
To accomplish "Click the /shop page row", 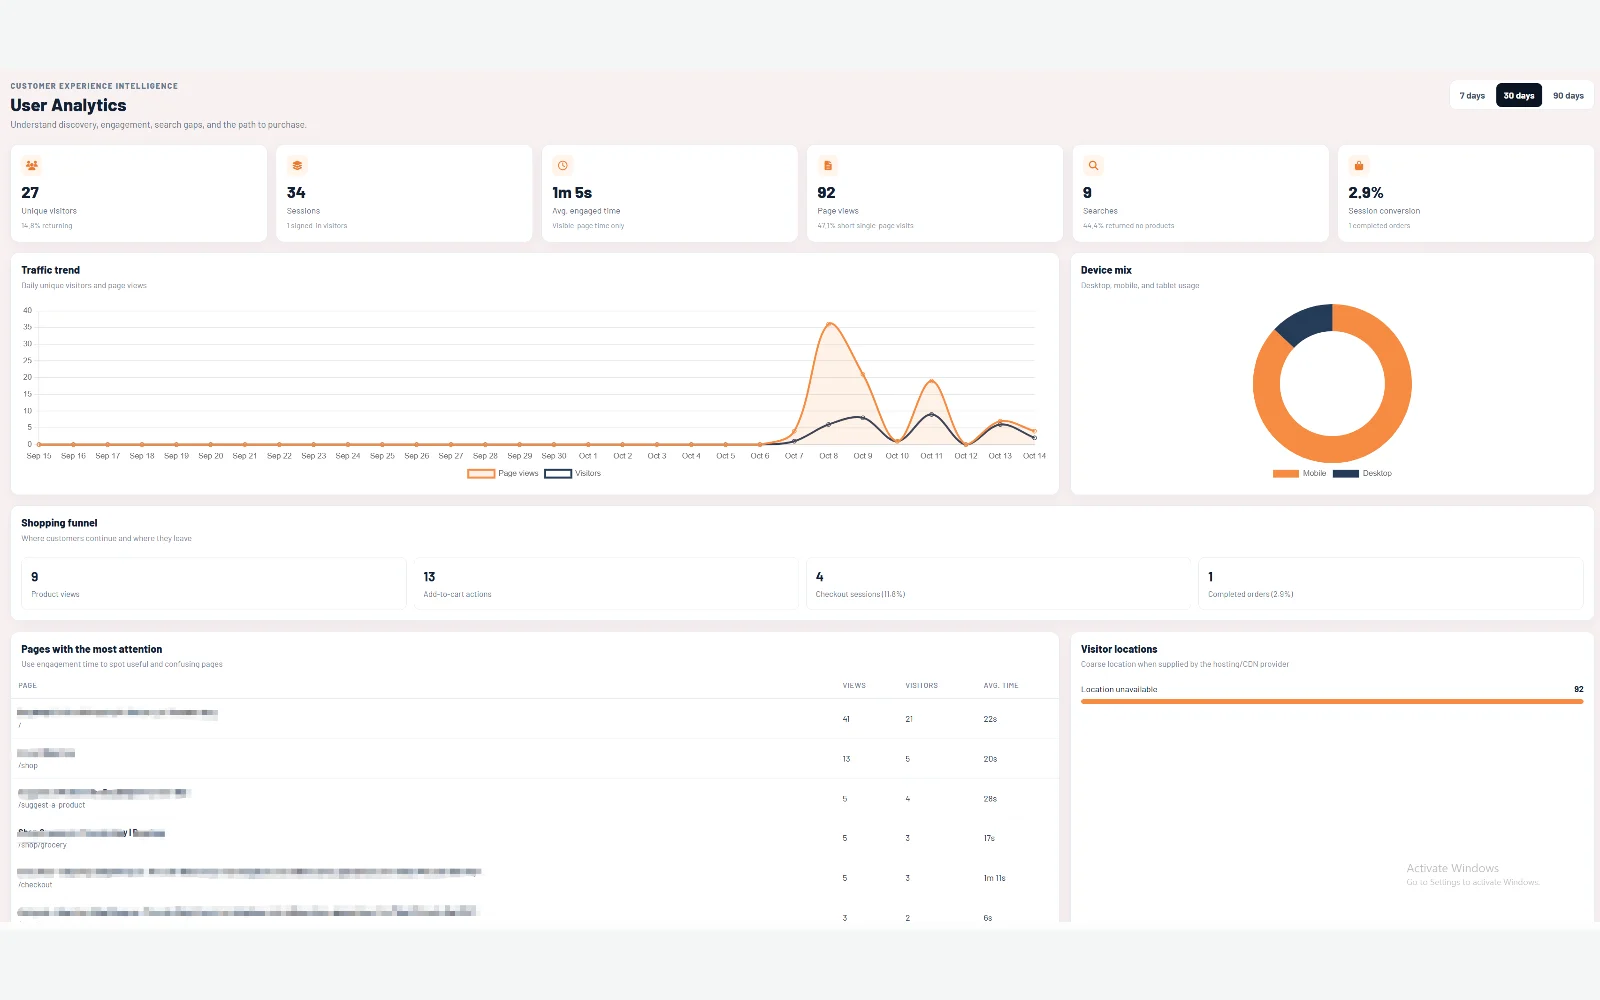I will point(535,759).
